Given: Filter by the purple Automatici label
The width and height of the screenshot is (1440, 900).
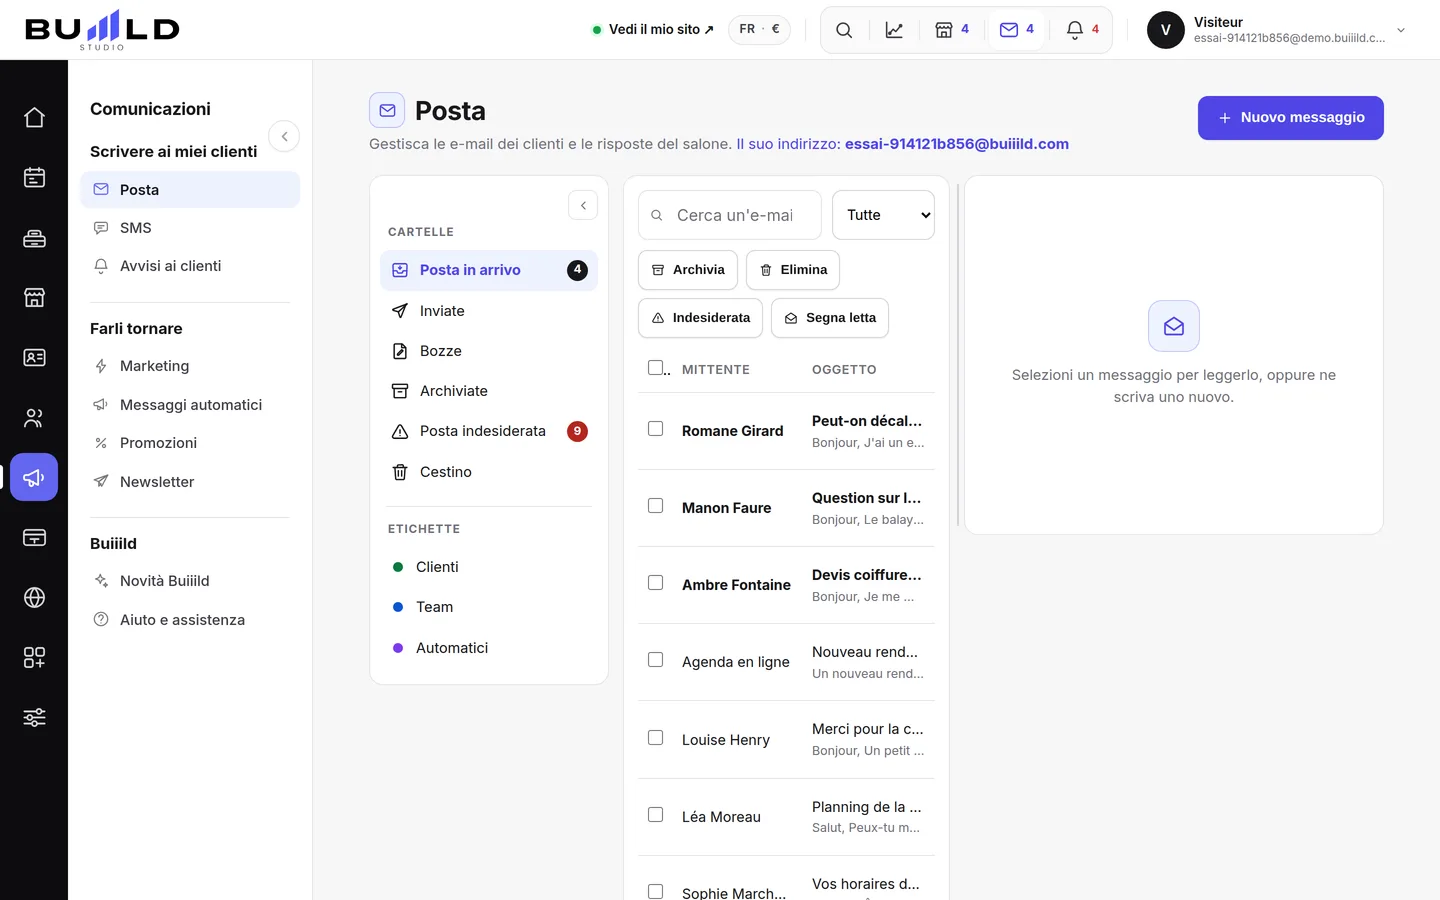Looking at the screenshot, I should click(x=489, y=648).
